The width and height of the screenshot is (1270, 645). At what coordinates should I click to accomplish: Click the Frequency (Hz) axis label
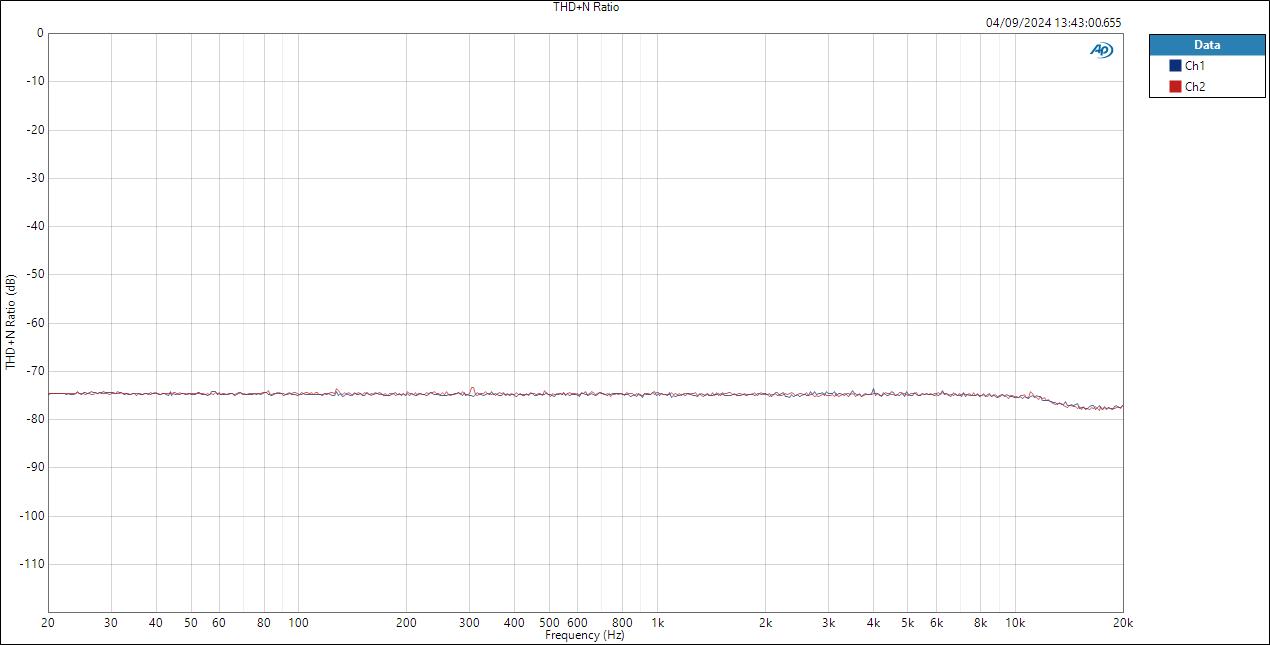pyautogui.click(x=585, y=634)
